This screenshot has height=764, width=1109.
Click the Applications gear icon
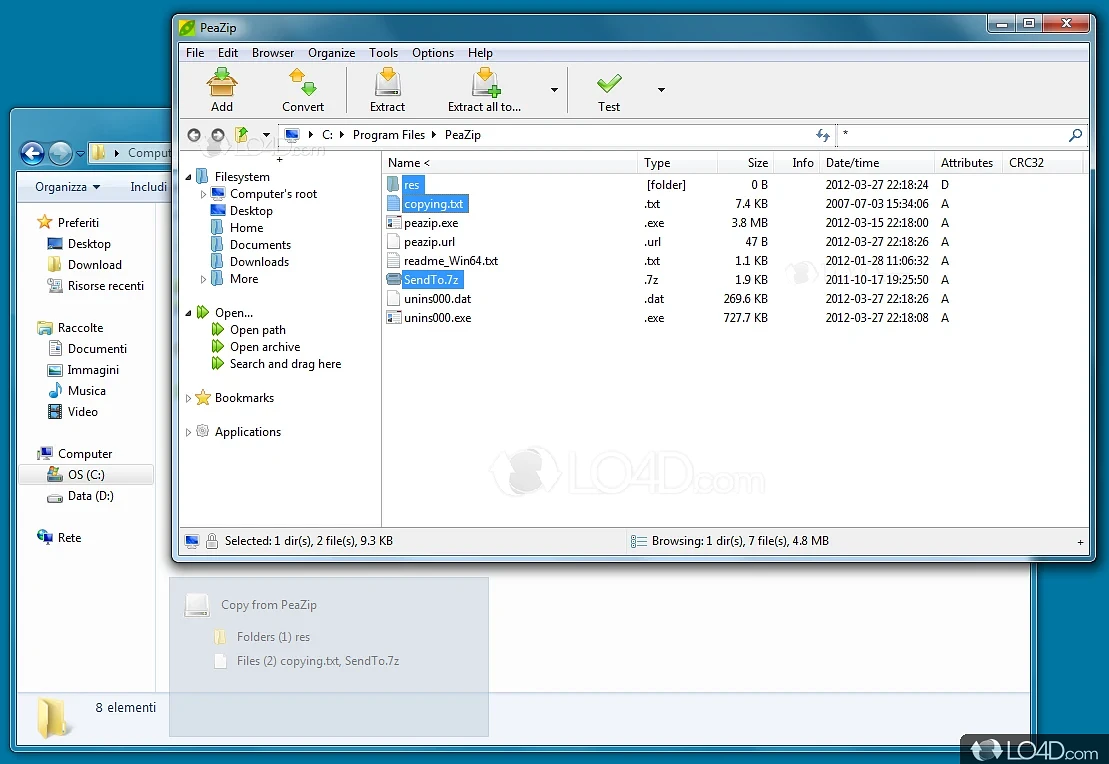coord(203,431)
